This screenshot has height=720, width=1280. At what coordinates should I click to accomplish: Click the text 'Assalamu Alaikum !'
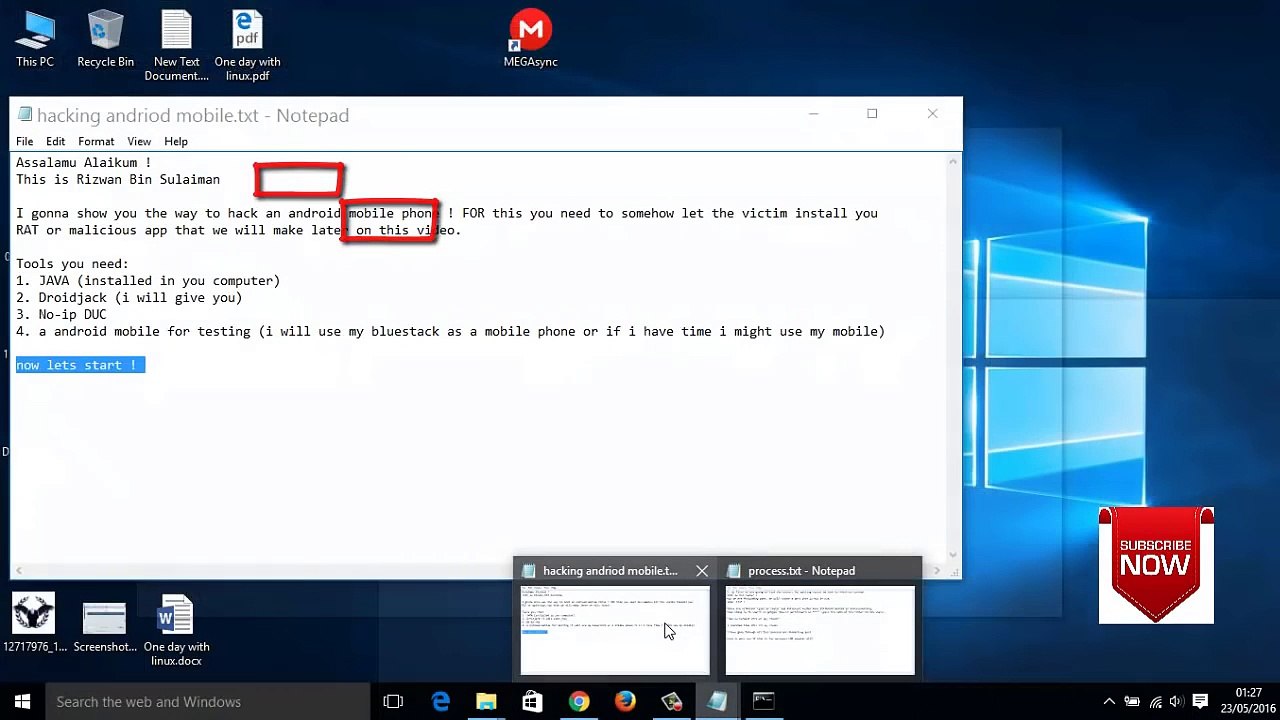[x=83, y=162]
